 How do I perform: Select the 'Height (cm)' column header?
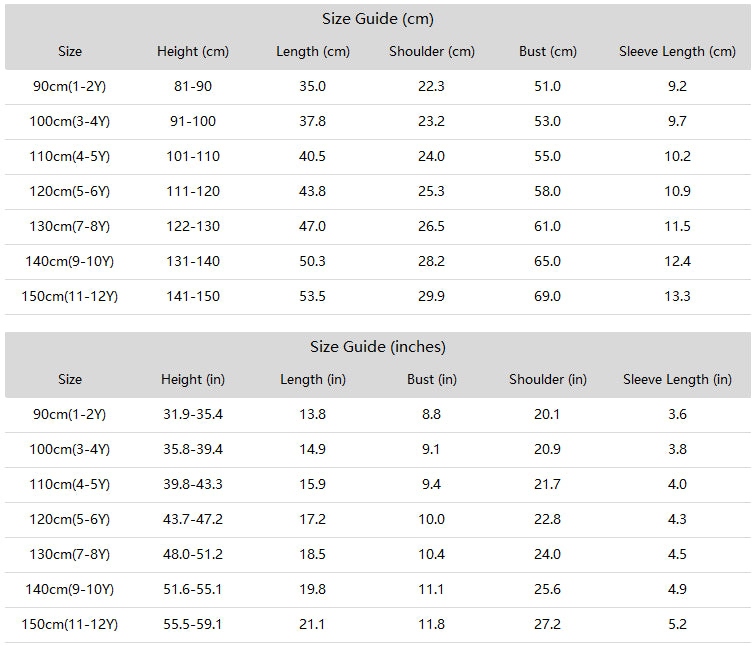(x=193, y=51)
